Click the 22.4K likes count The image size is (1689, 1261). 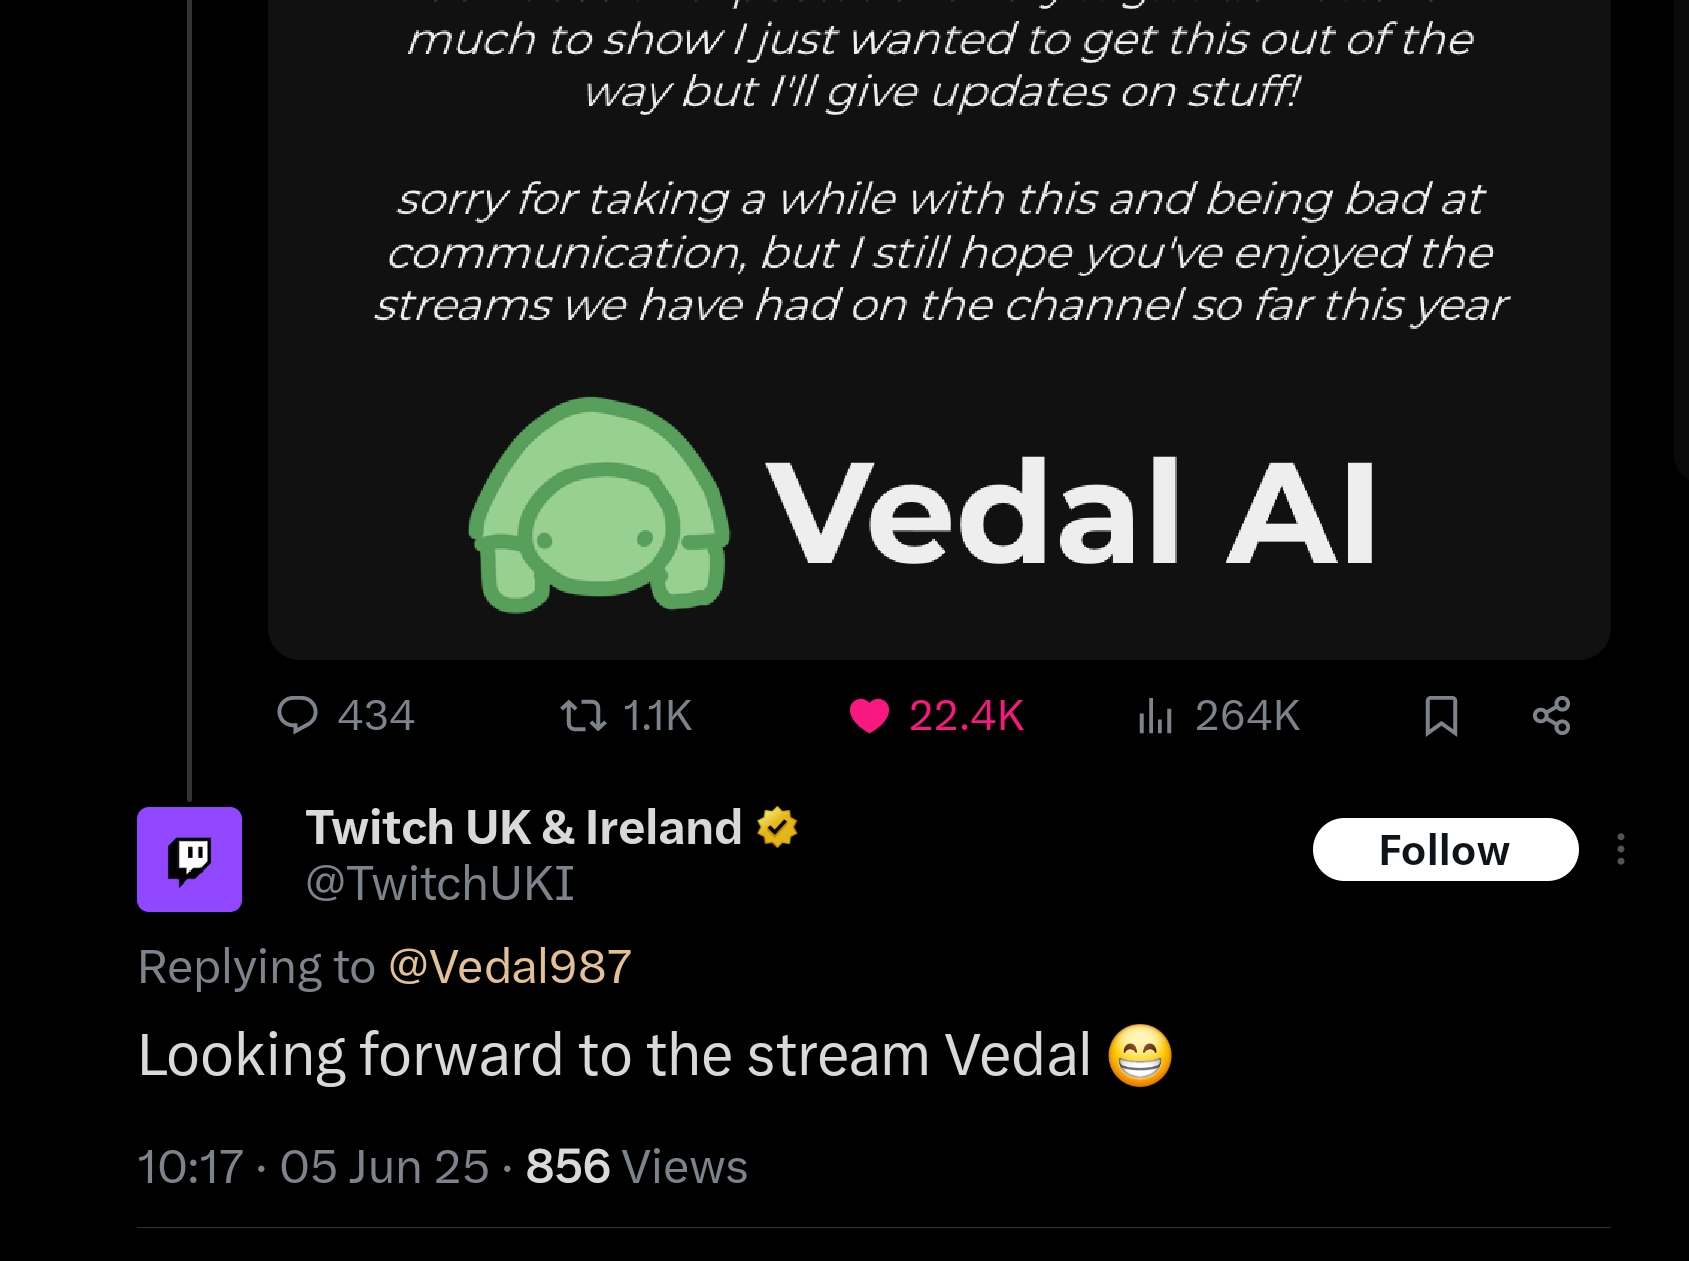pos(966,716)
